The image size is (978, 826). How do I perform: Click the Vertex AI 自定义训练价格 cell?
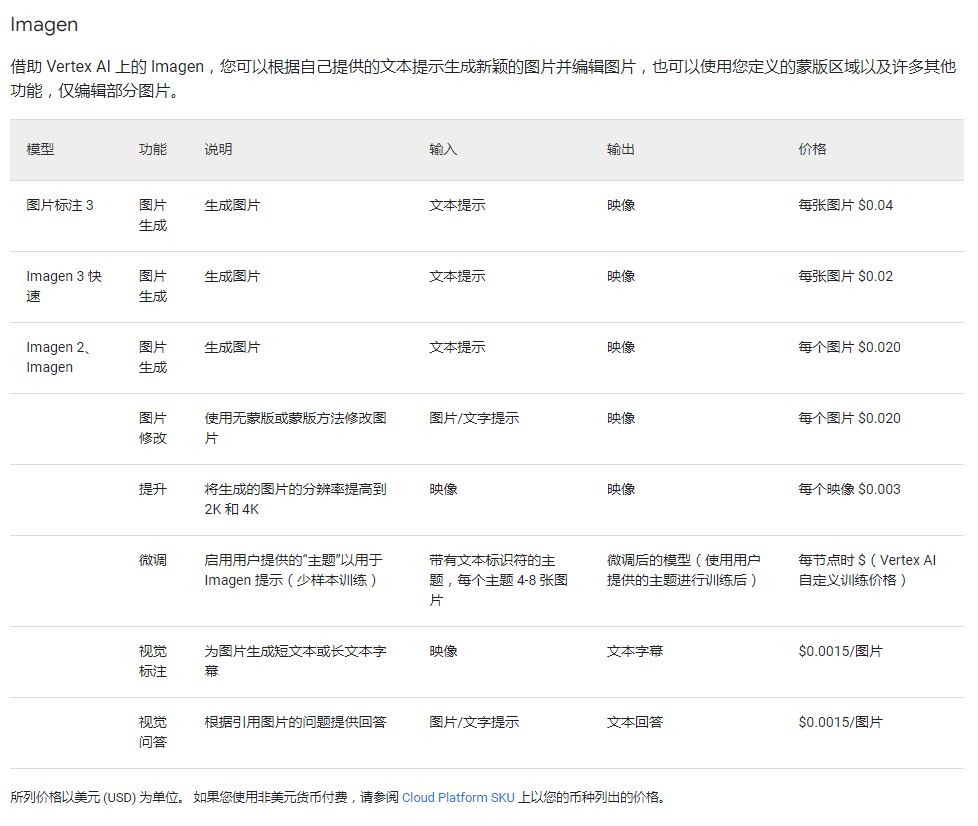(x=867, y=570)
